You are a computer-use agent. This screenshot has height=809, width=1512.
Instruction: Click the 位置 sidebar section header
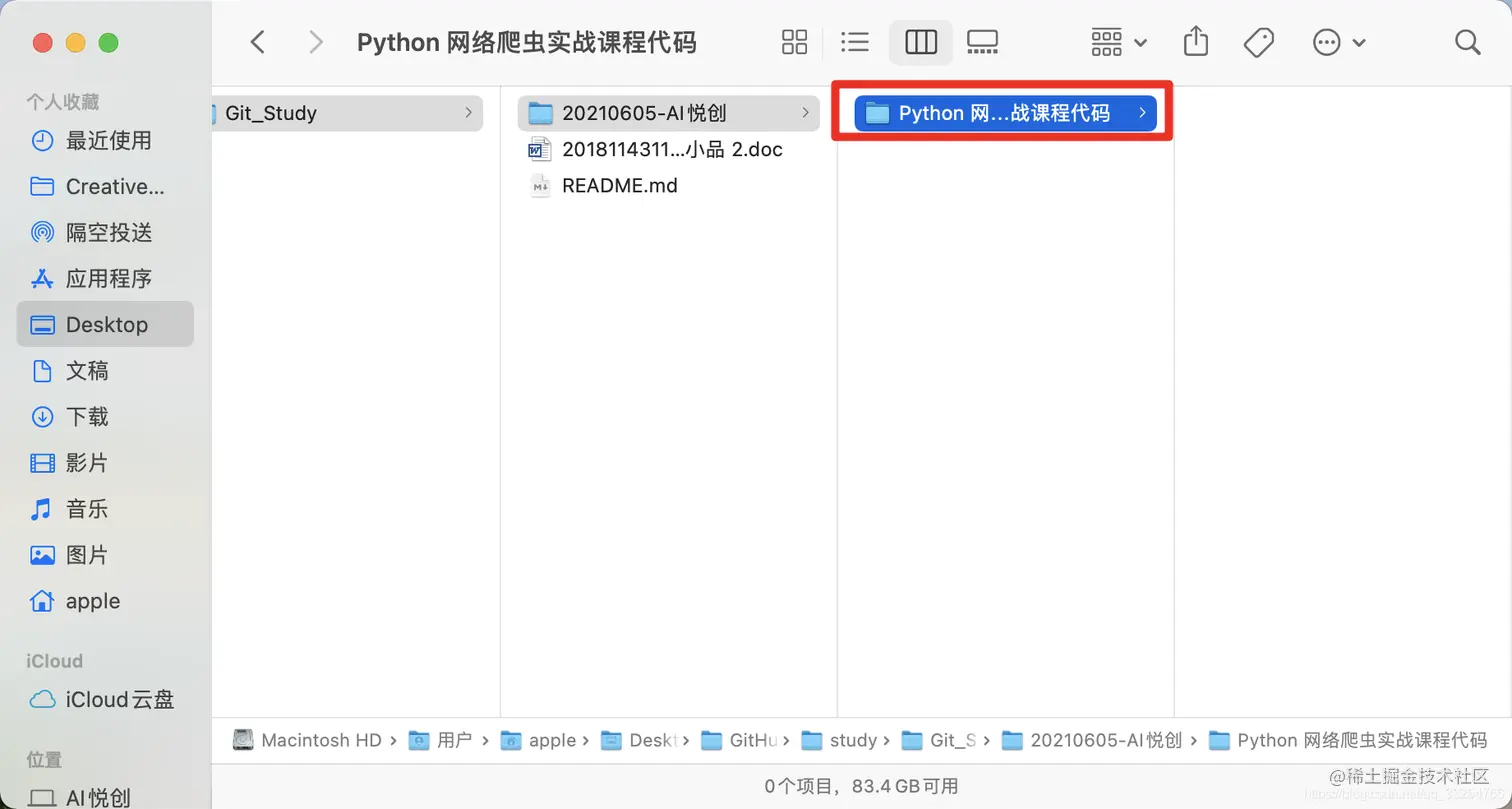[x=44, y=759]
